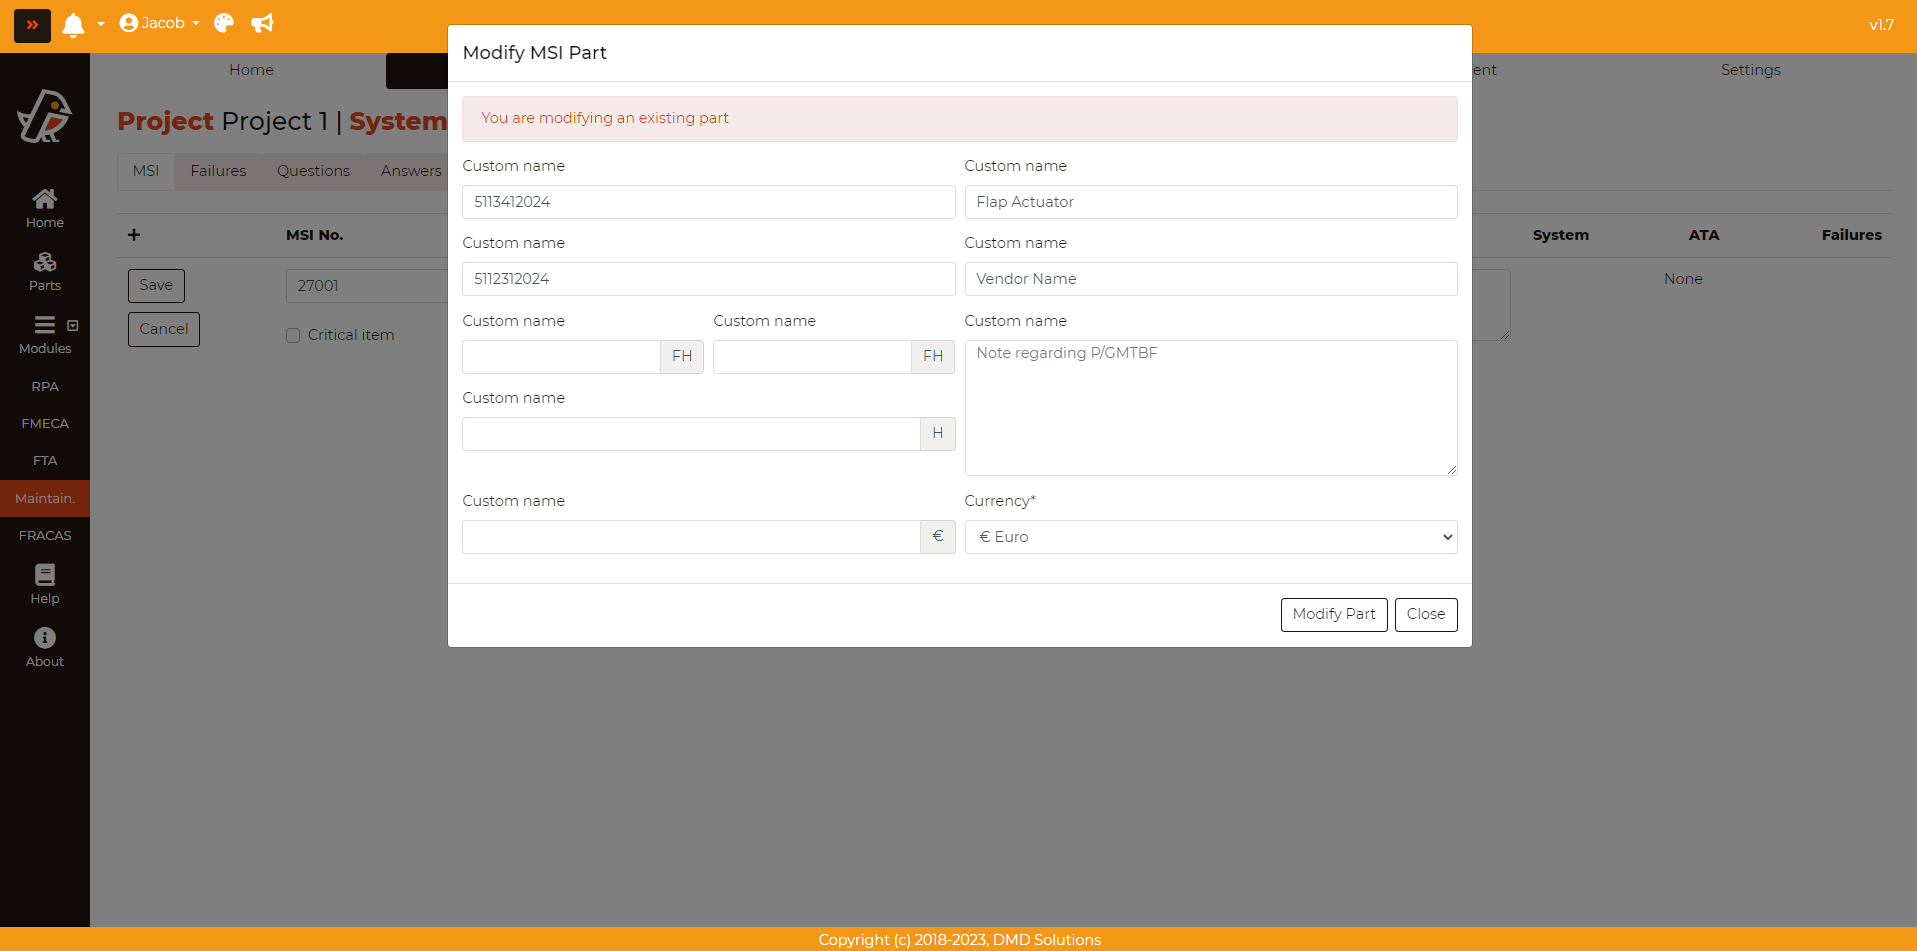
Task: Expand the sidebar with double-chevron icon
Action: (x=32, y=24)
